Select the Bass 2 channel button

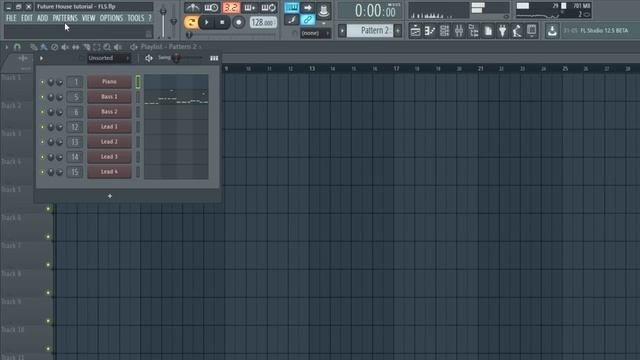[x=109, y=112]
